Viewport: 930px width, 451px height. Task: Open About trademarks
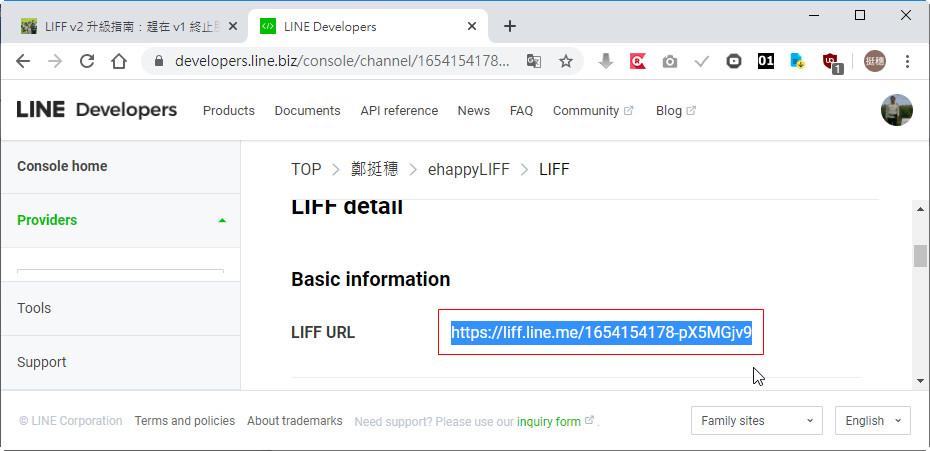click(x=295, y=421)
